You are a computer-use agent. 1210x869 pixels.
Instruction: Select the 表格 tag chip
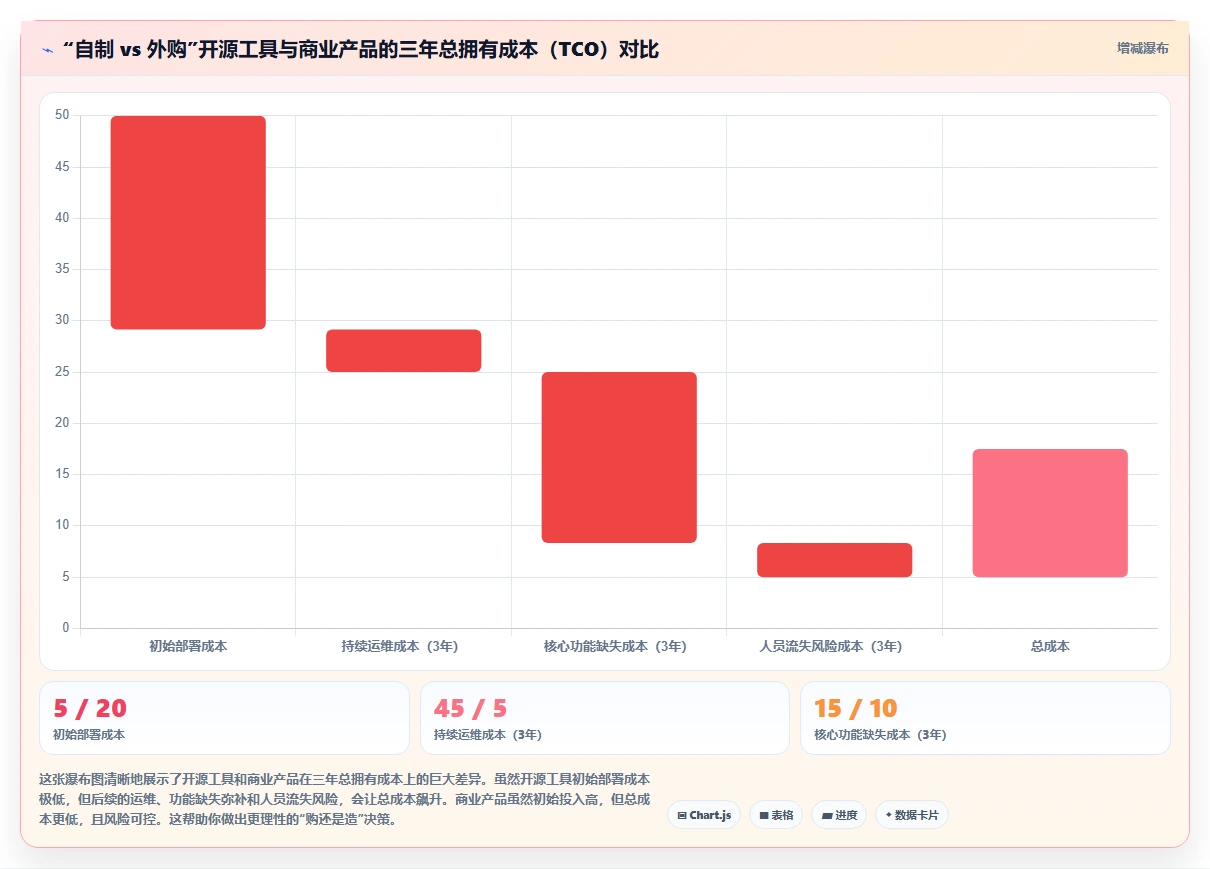[776, 815]
